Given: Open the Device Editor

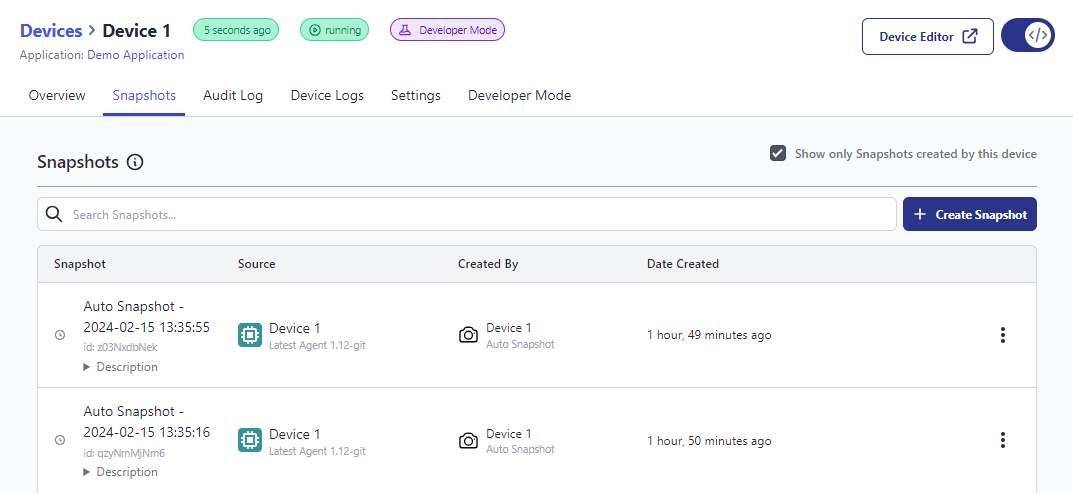Looking at the screenshot, I should coord(927,36).
